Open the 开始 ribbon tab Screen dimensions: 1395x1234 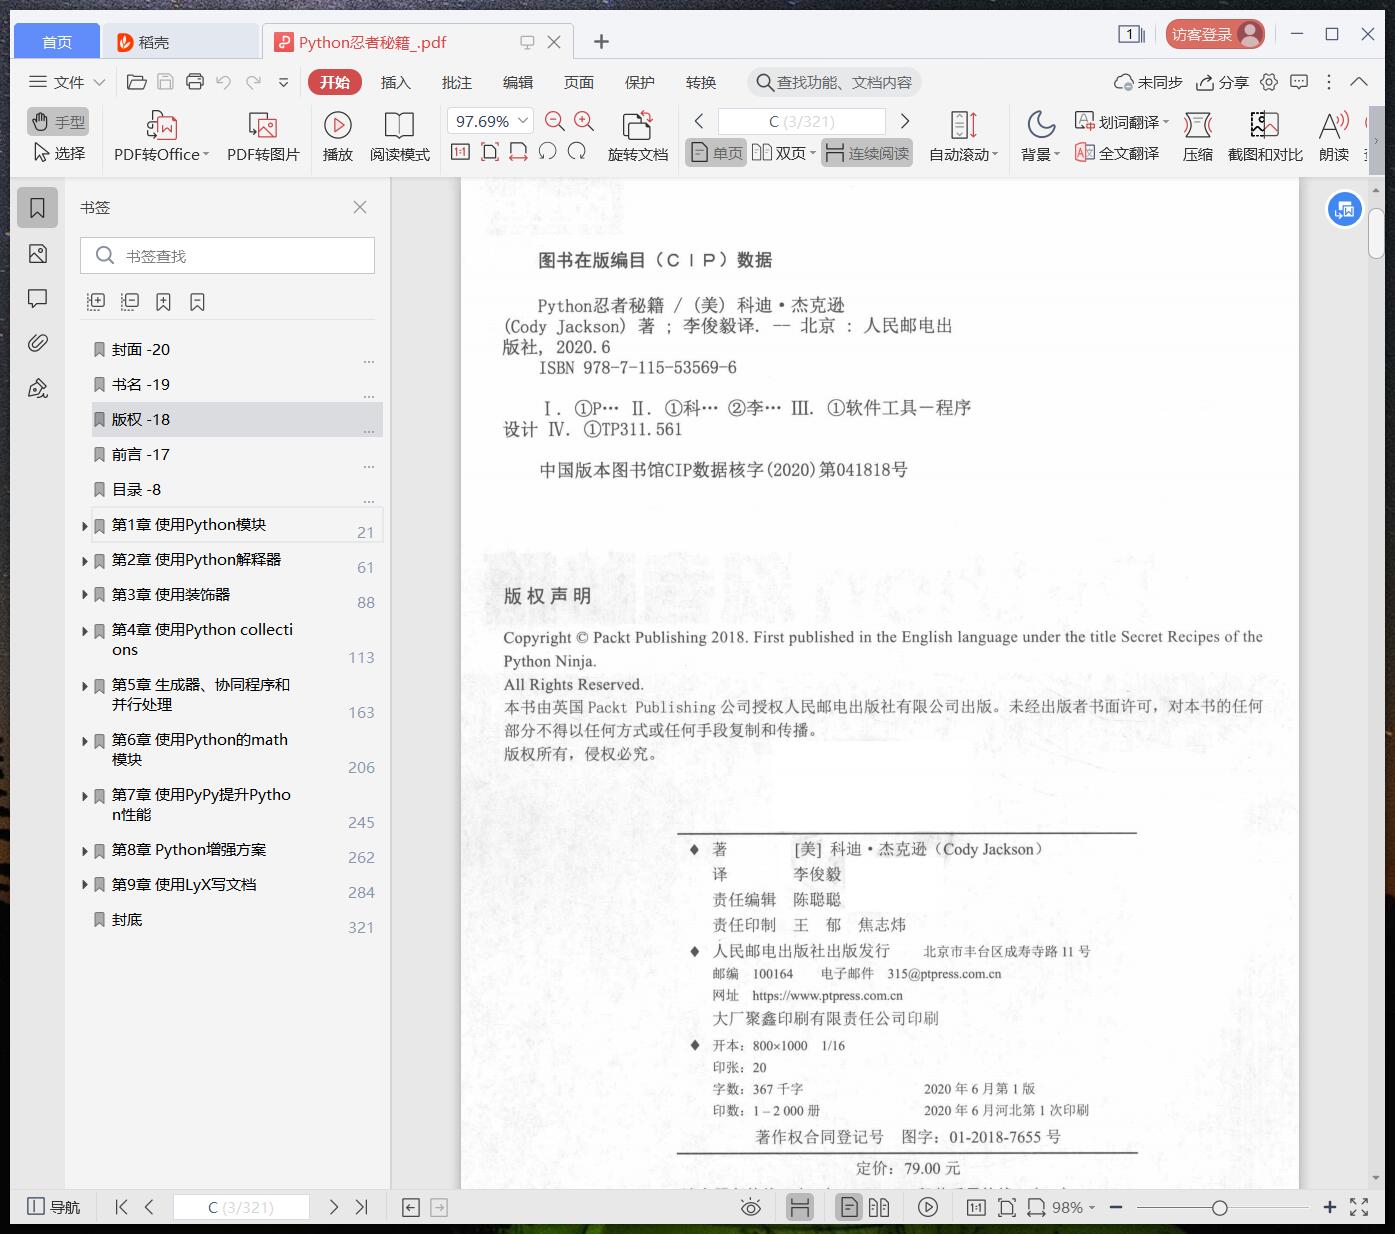click(x=335, y=82)
